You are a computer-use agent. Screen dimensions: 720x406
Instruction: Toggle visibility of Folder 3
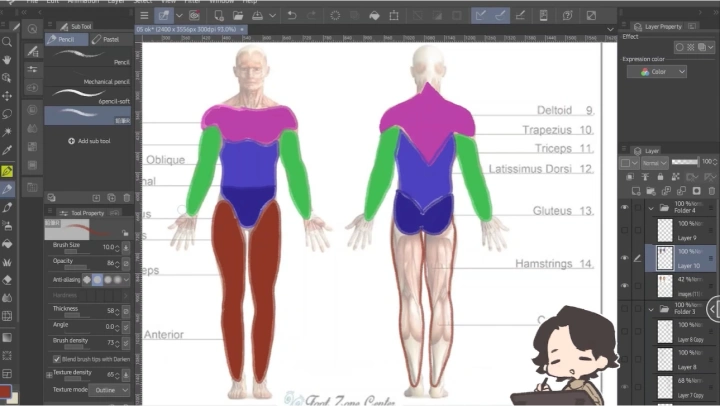point(624,309)
